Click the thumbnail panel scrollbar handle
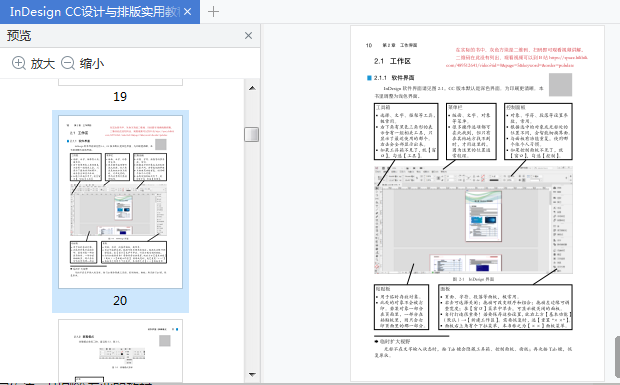This screenshot has width=620, height=385. click(x=251, y=134)
